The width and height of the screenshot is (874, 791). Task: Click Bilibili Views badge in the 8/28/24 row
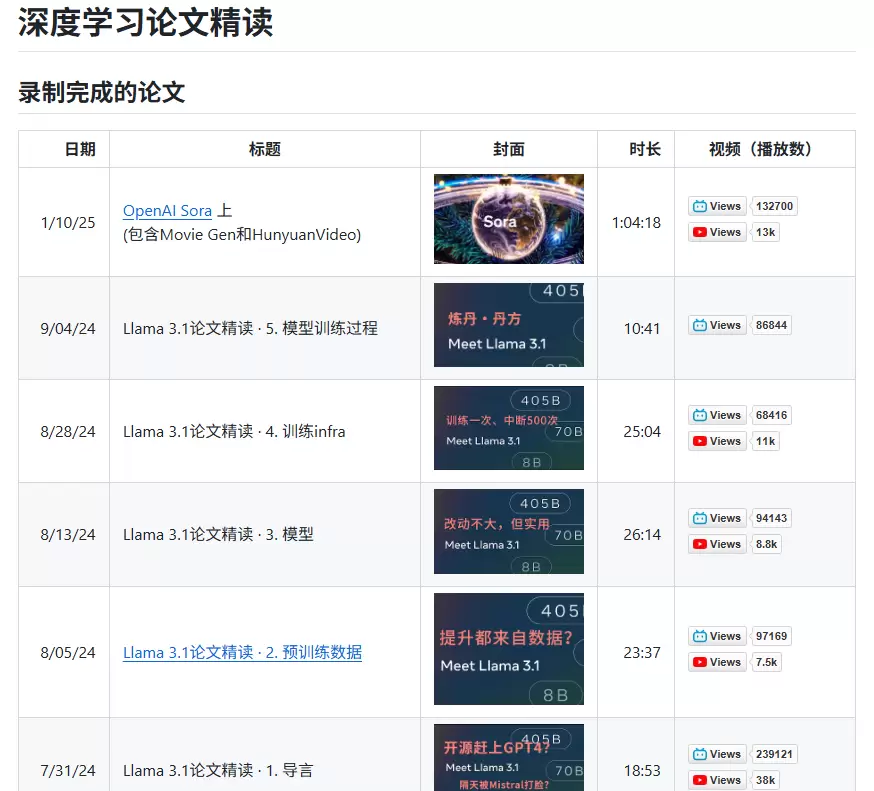(x=717, y=415)
